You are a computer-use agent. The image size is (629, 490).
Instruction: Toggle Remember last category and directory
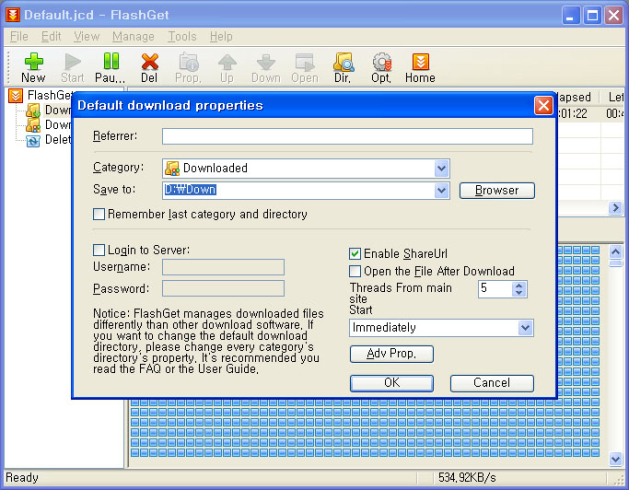point(99,214)
